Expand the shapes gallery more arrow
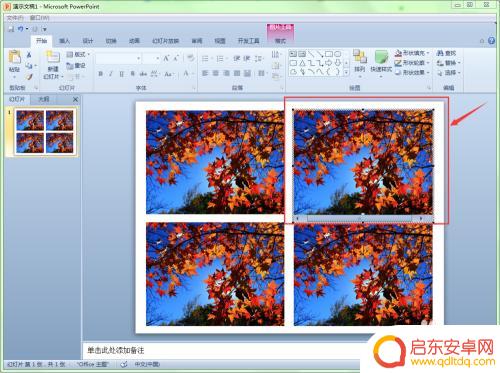 [346, 72]
